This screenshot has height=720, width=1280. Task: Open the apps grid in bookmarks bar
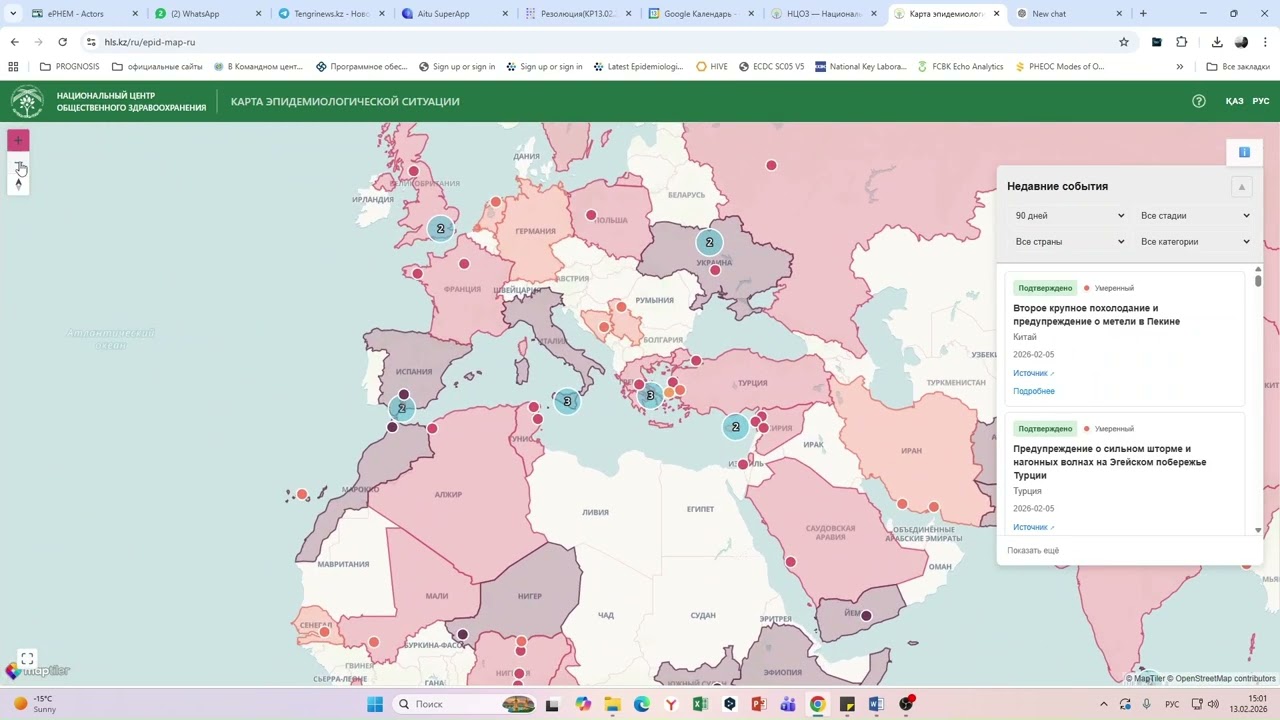point(13,67)
